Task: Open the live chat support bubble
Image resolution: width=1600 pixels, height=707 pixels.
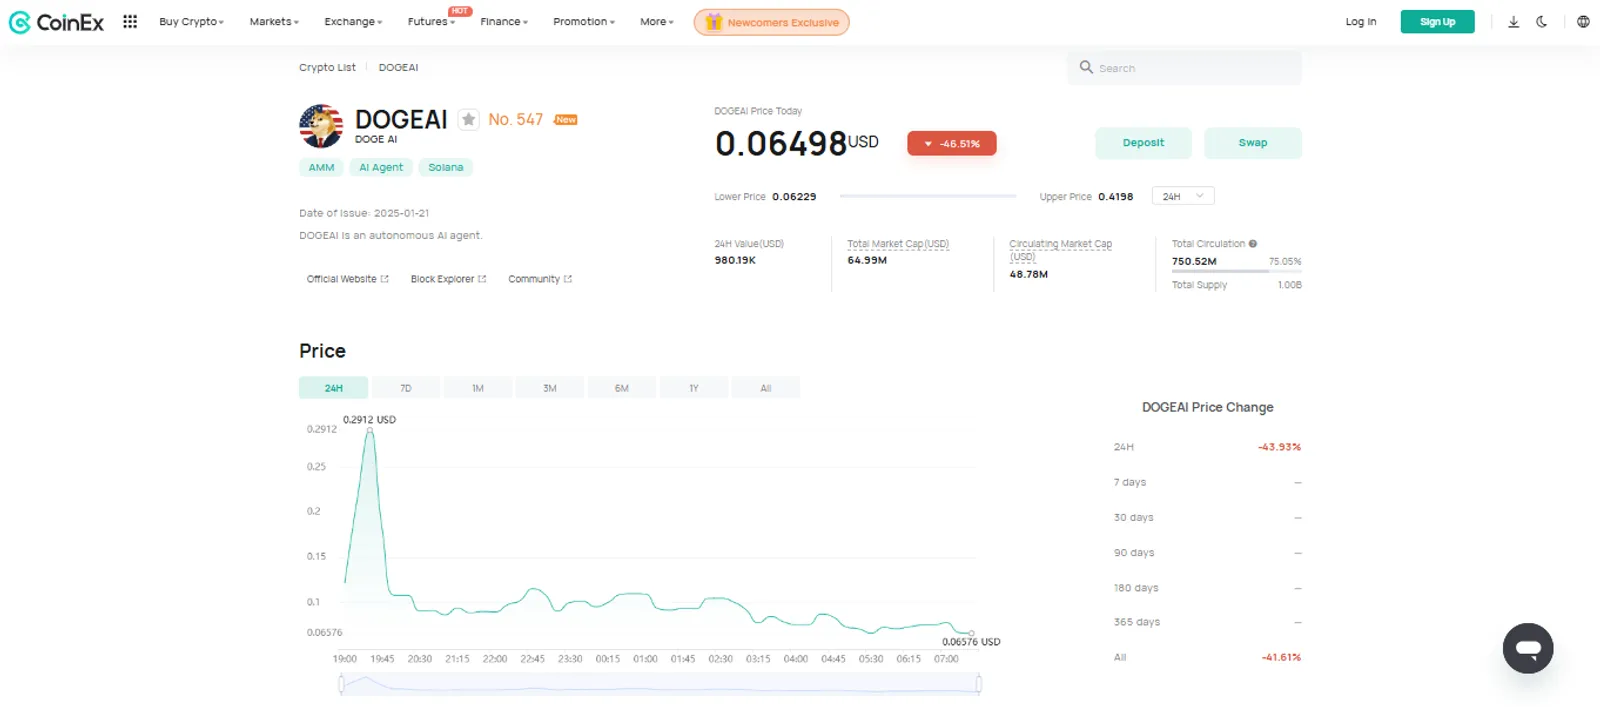Action: click(x=1527, y=648)
